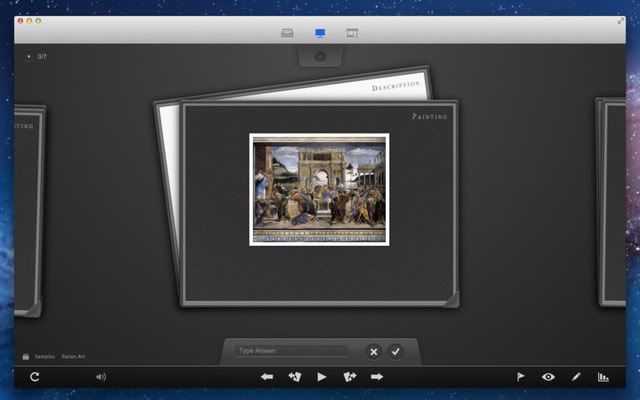The width and height of the screenshot is (640, 400).
Task: Shuffle cards backward icon
Action: coord(295,376)
